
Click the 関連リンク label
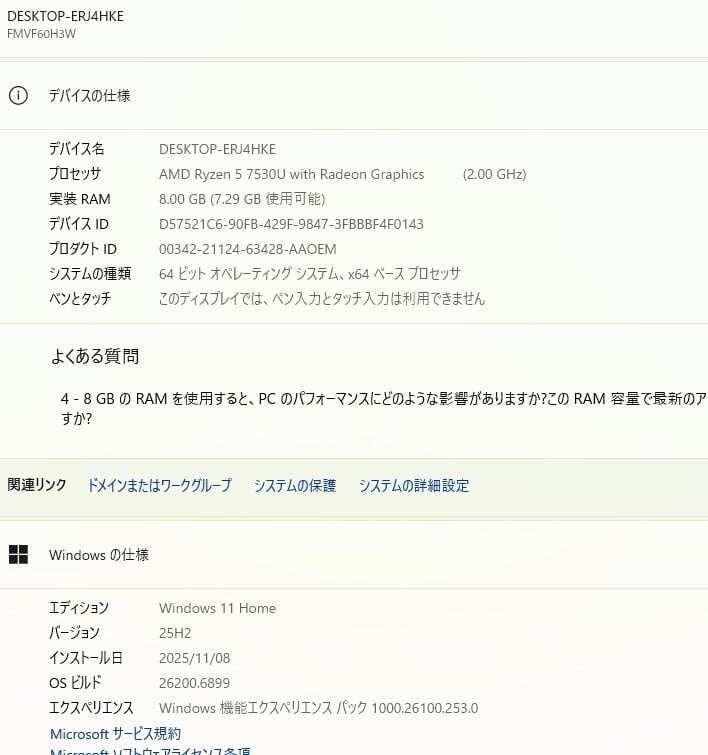pos(37,485)
